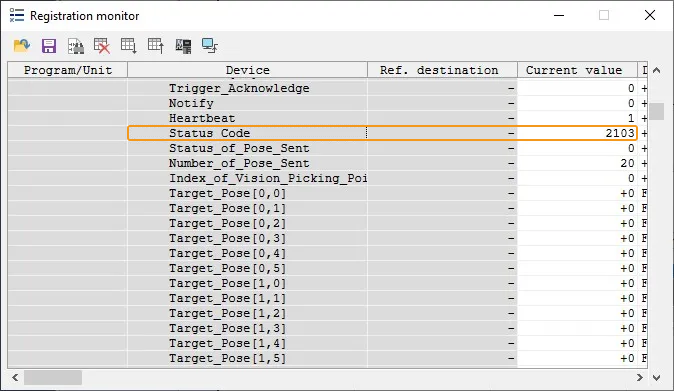This screenshot has width=674, height=391.
Task: Click the horizontal scroll right arrow
Action: pos(640,378)
